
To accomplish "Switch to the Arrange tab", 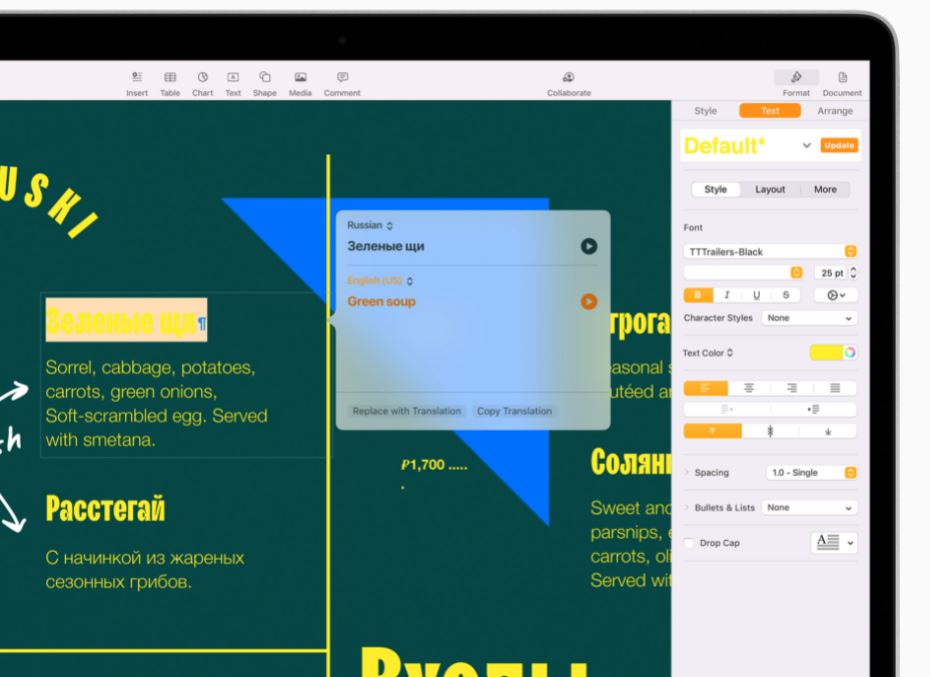I will click(835, 111).
